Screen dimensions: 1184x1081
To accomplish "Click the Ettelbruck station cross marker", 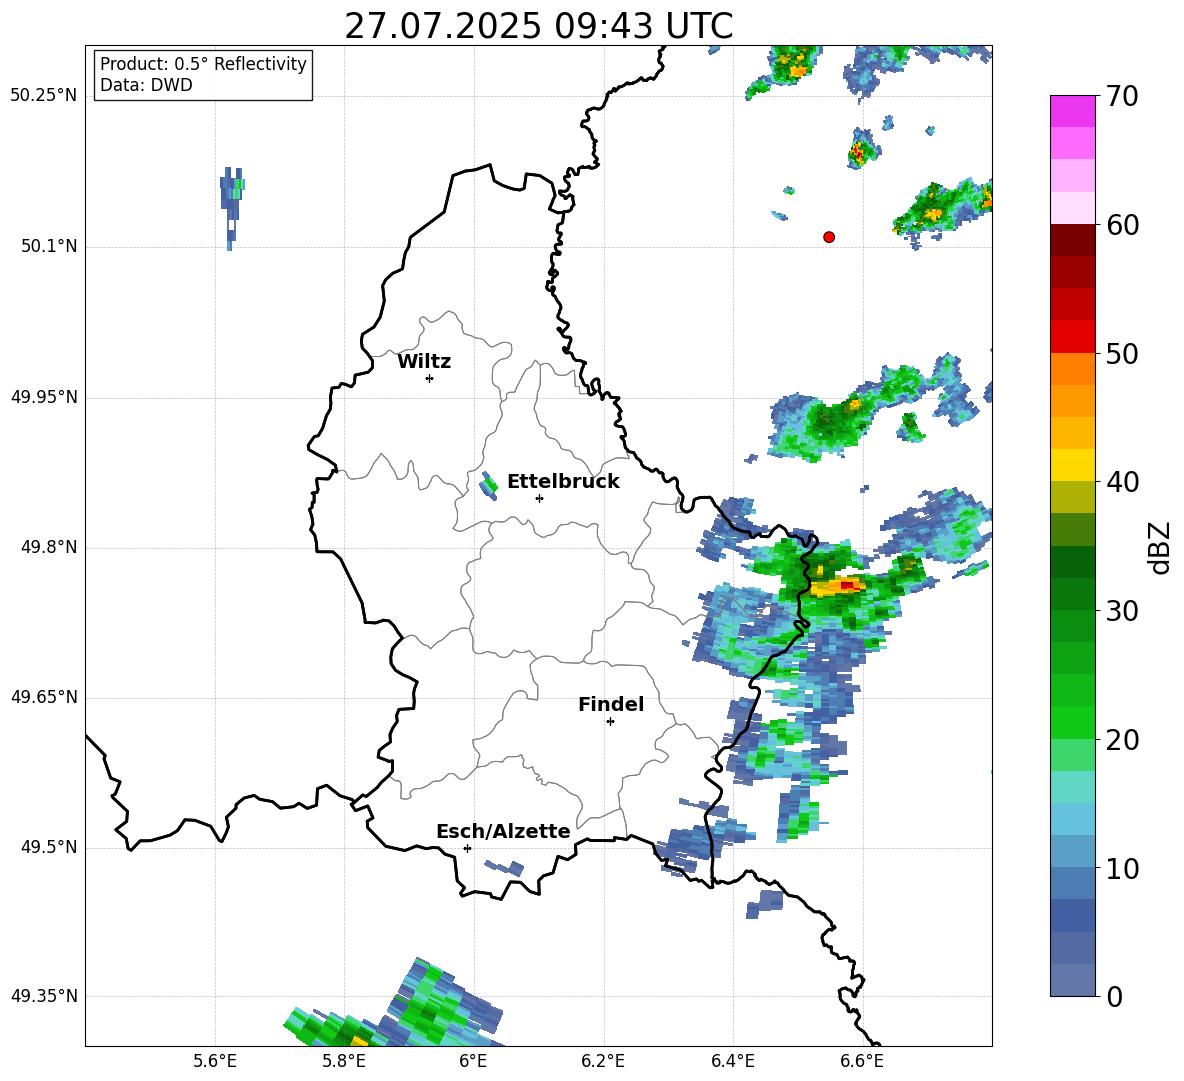I will [539, 498].
